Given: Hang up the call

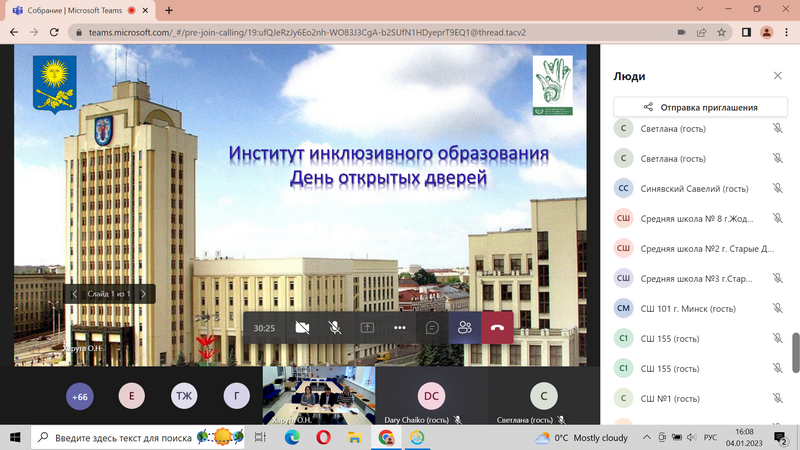Looking at the screenshot, I should point(497,328).
